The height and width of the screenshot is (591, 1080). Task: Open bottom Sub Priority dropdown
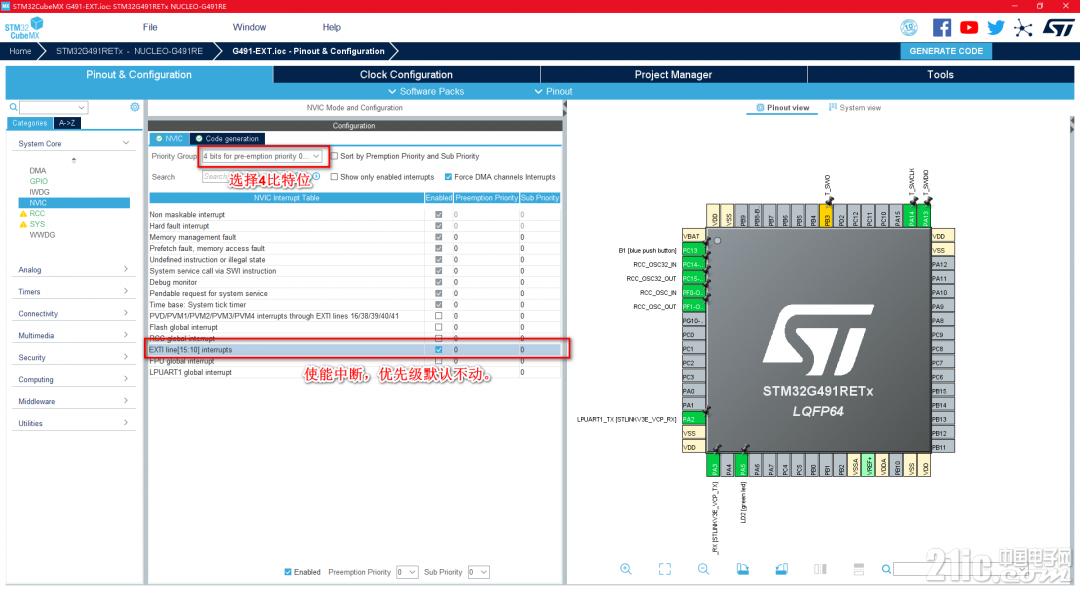[478, 572]
